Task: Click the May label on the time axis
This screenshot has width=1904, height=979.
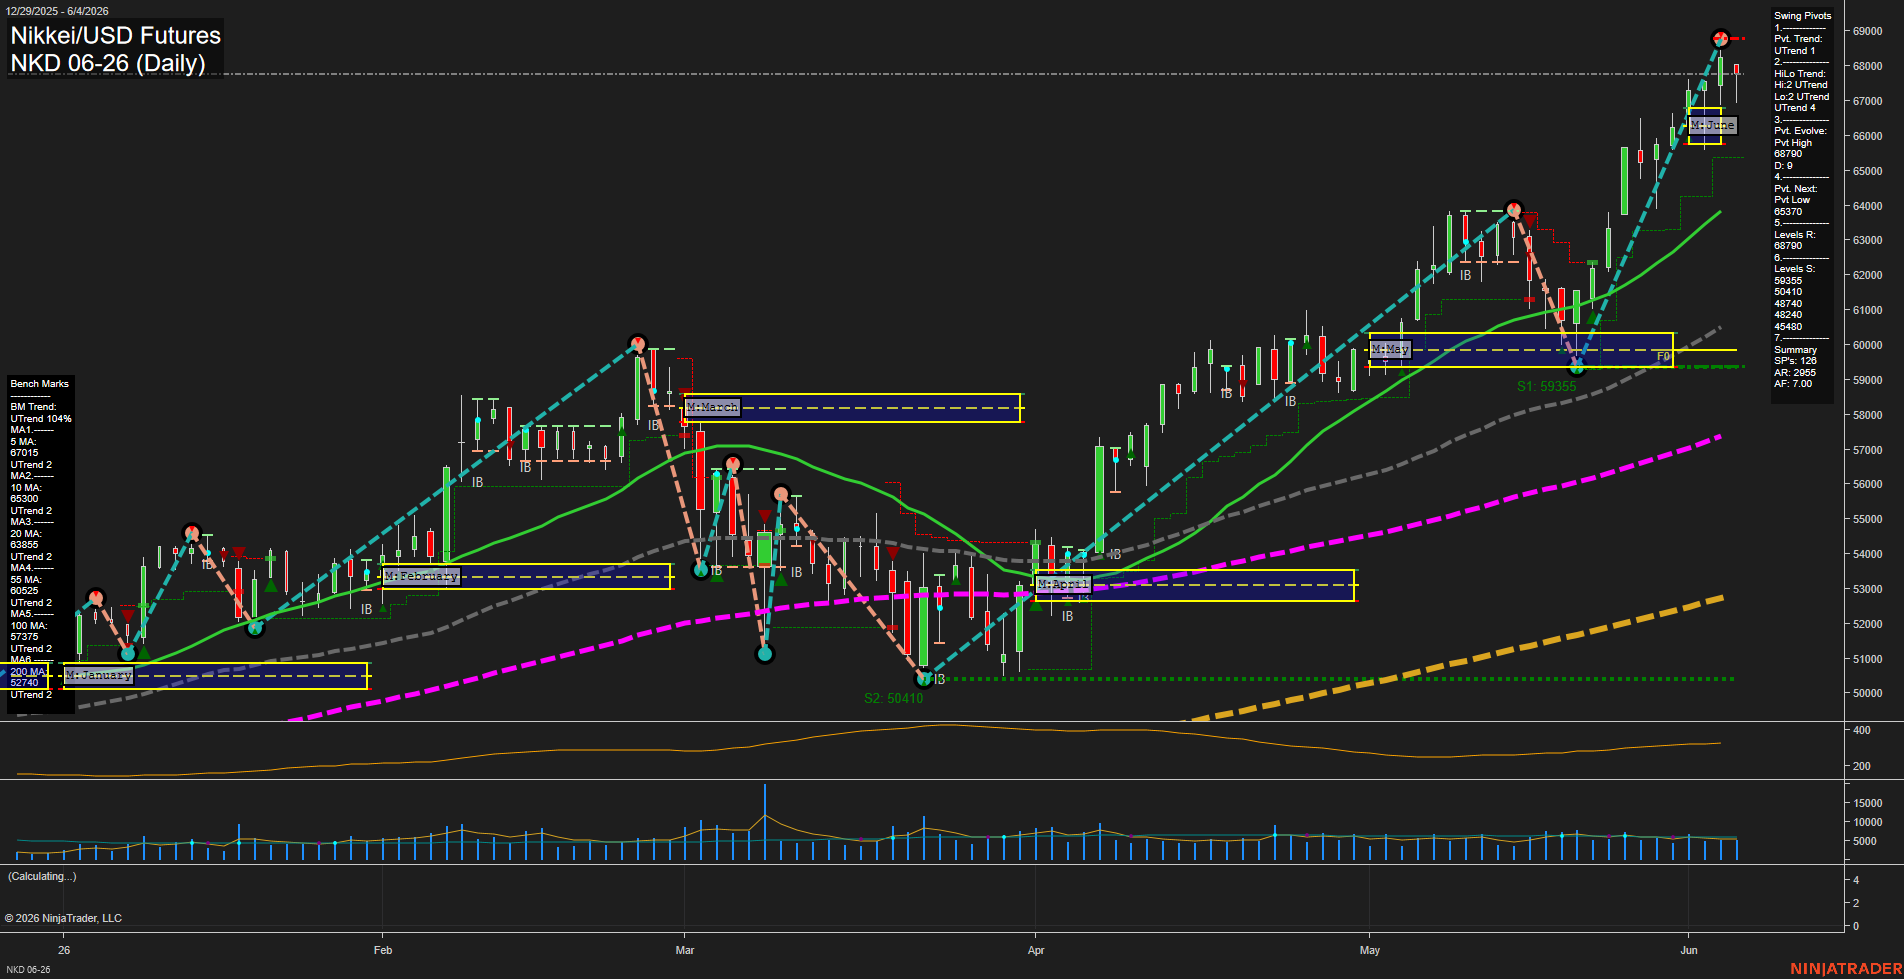Action: coord(1370,950)
